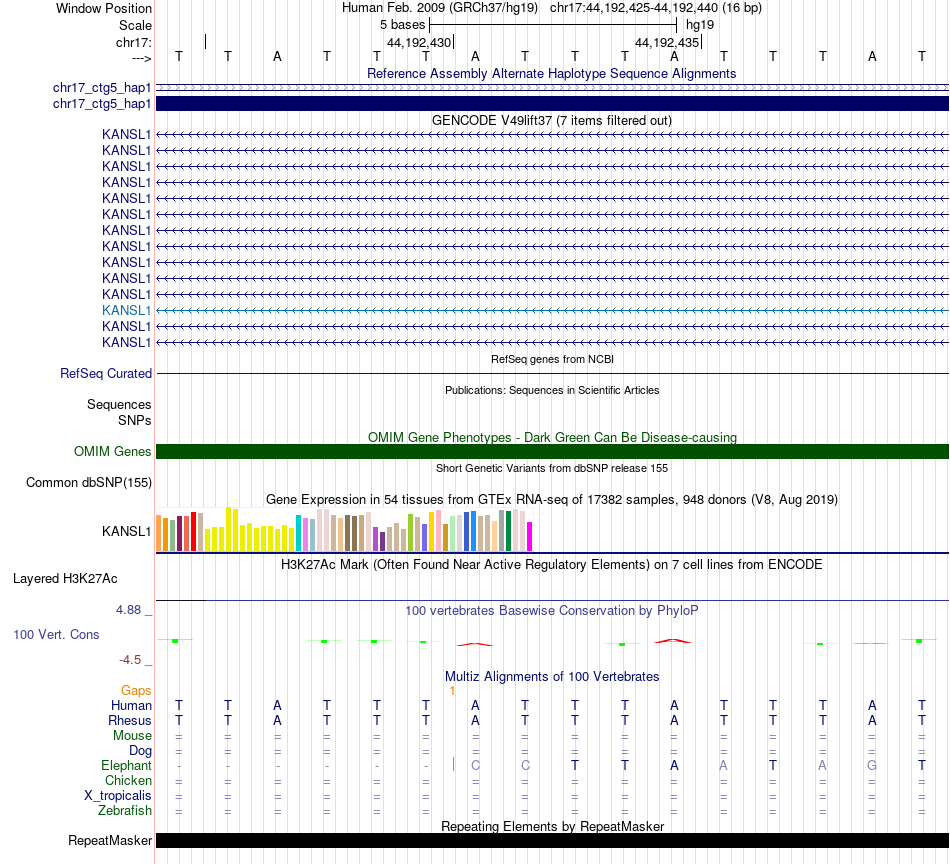
Task: Click the H3K27Ac Mark ENCODE track title
Action: [x=551, y=565]
